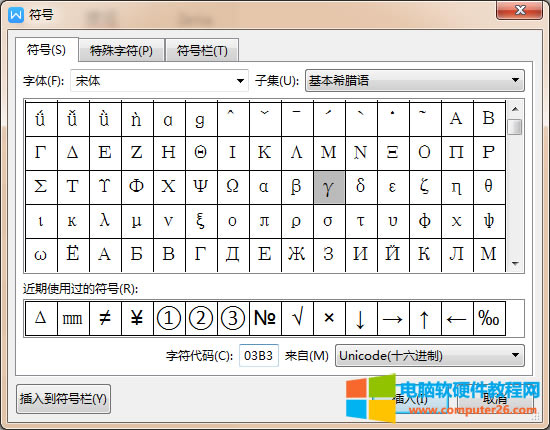Select recent mm unit symbol

(73, 318)
